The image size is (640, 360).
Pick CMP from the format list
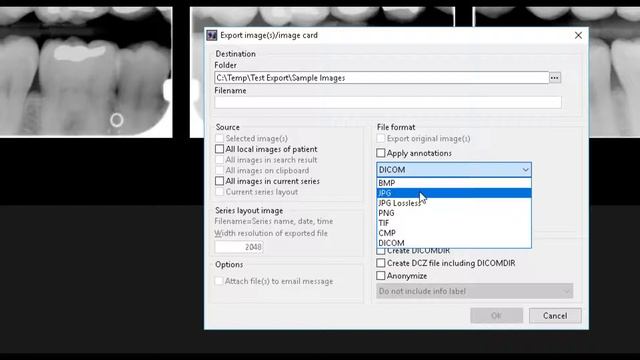(x=454, y=233)
